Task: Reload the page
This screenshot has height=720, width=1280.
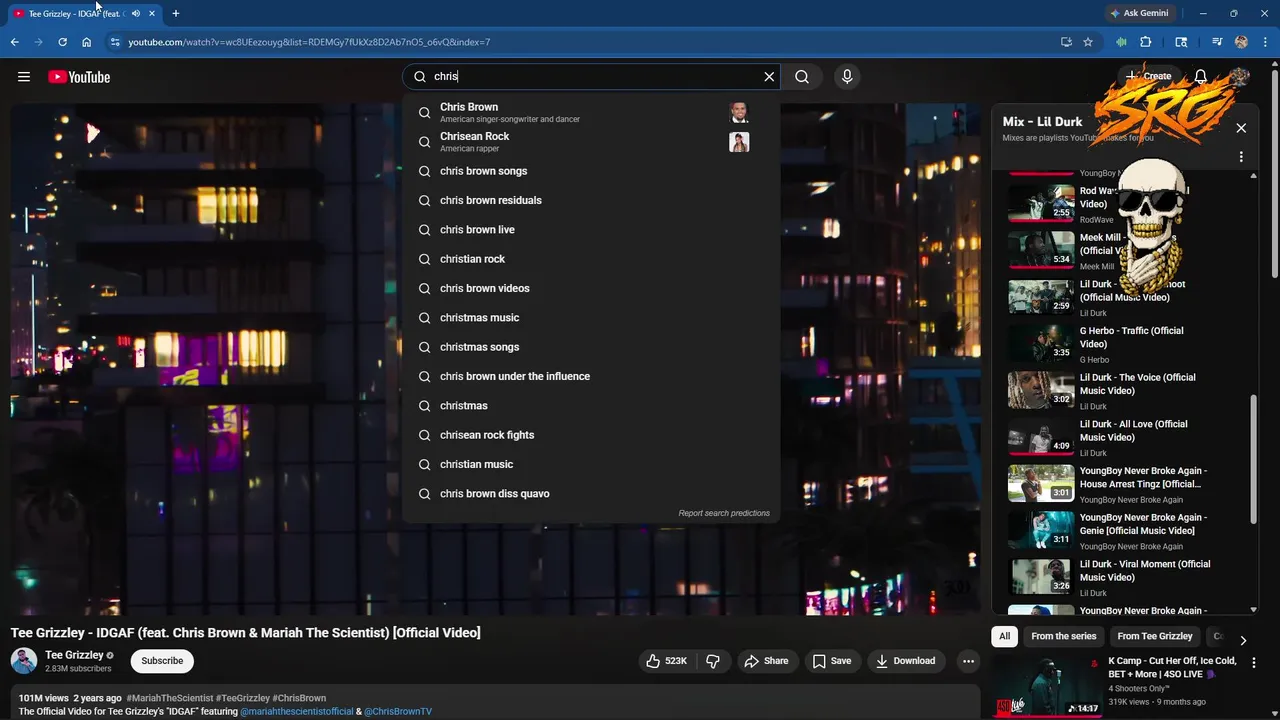Action: 62,42
